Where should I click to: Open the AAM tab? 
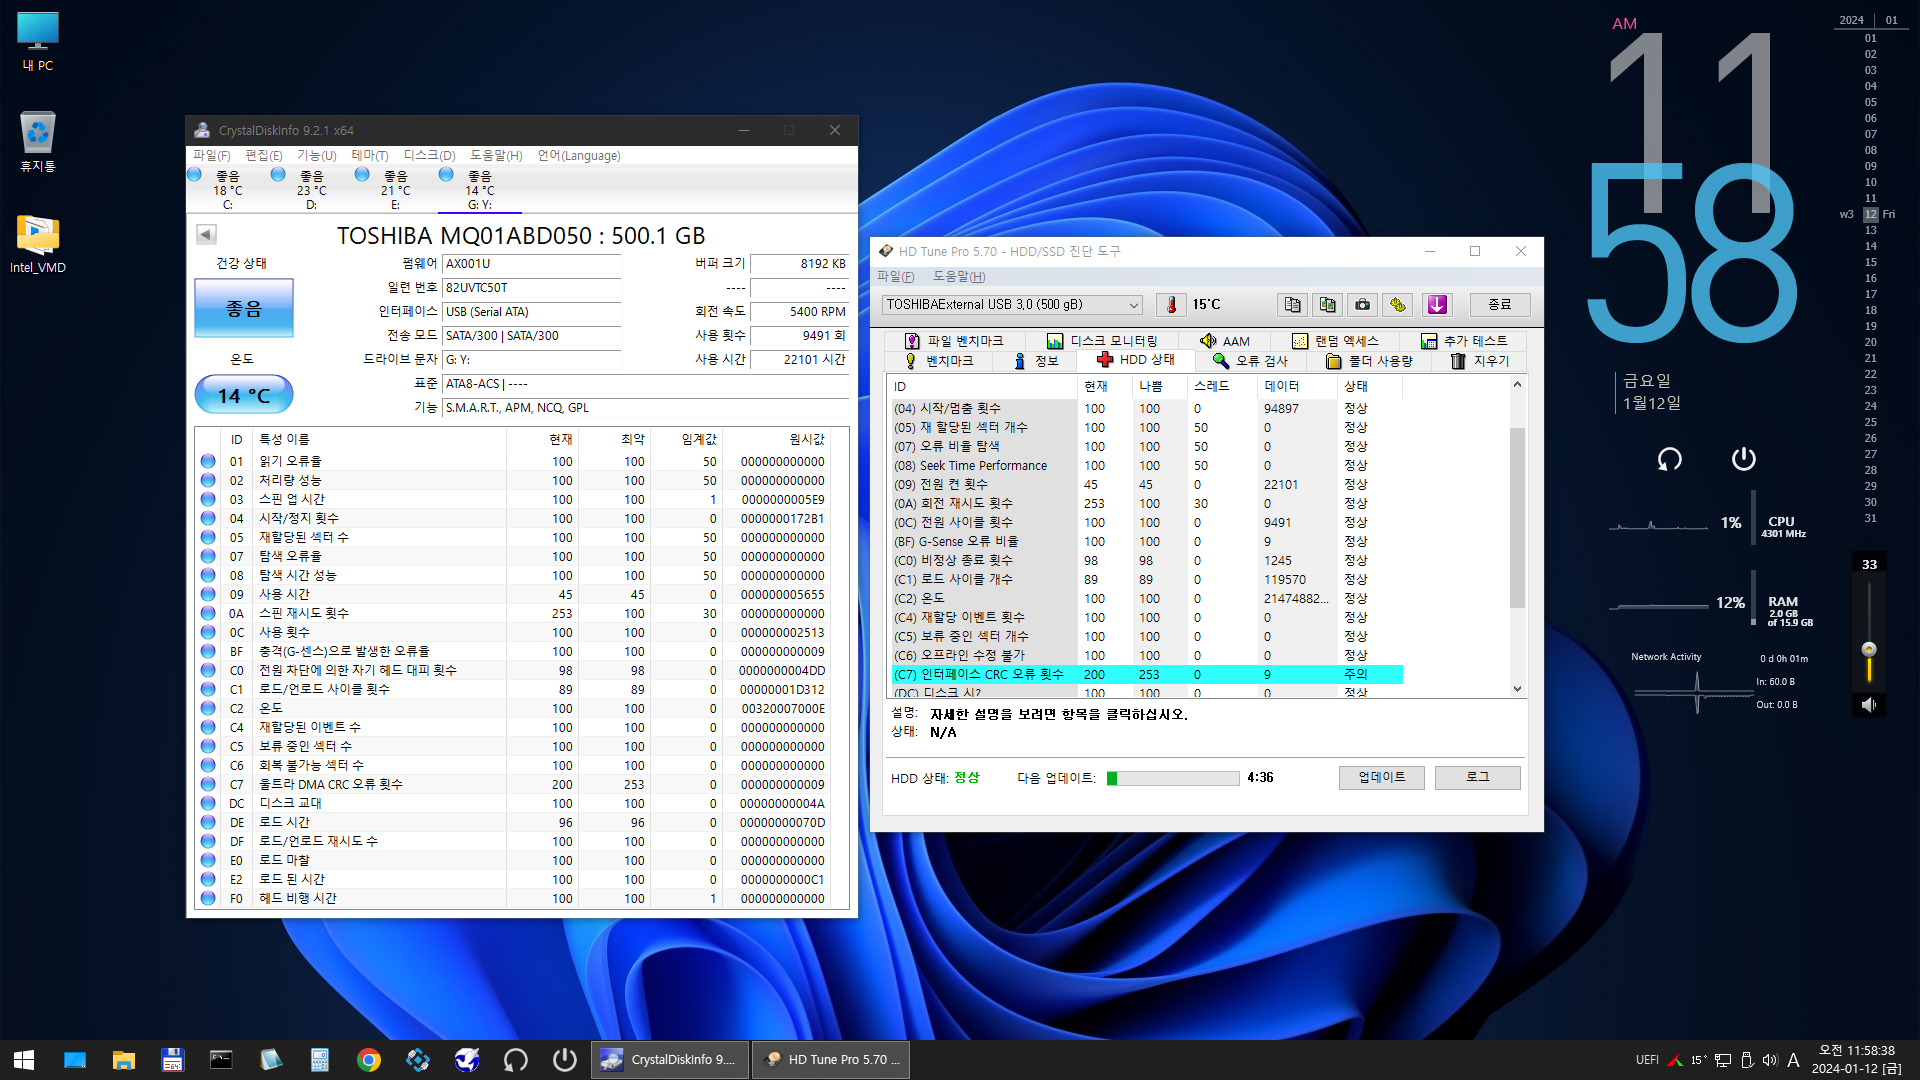[1225, 341]
